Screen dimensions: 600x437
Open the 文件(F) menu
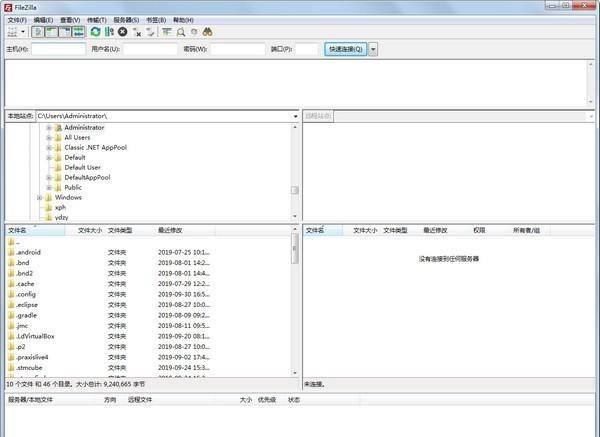click(x=17, y=20)
